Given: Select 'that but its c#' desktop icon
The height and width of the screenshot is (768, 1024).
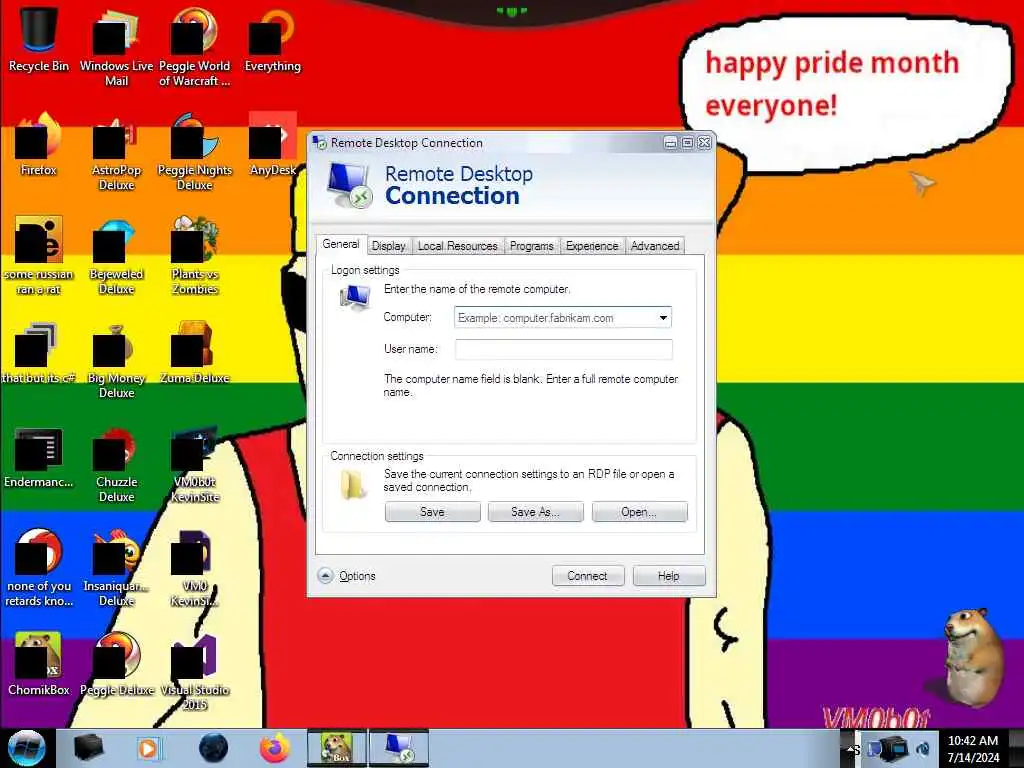Looking at the screenshot, I should [39, 351].
